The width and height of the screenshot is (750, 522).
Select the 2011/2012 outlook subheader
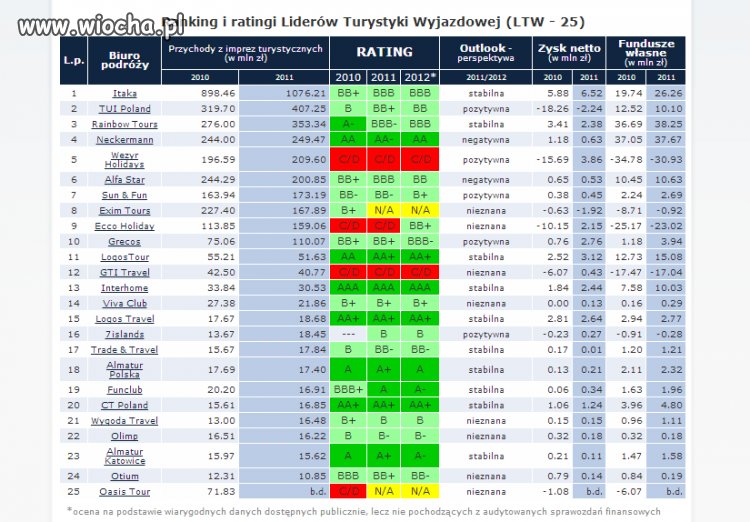[x=486, y=78]
